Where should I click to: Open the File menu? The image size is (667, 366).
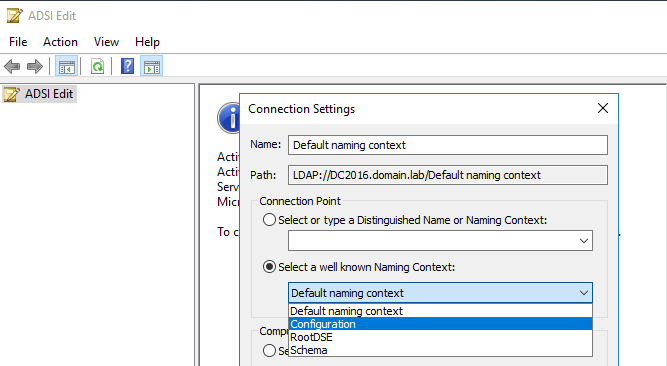pyautogui.click(x=18, y=42)
